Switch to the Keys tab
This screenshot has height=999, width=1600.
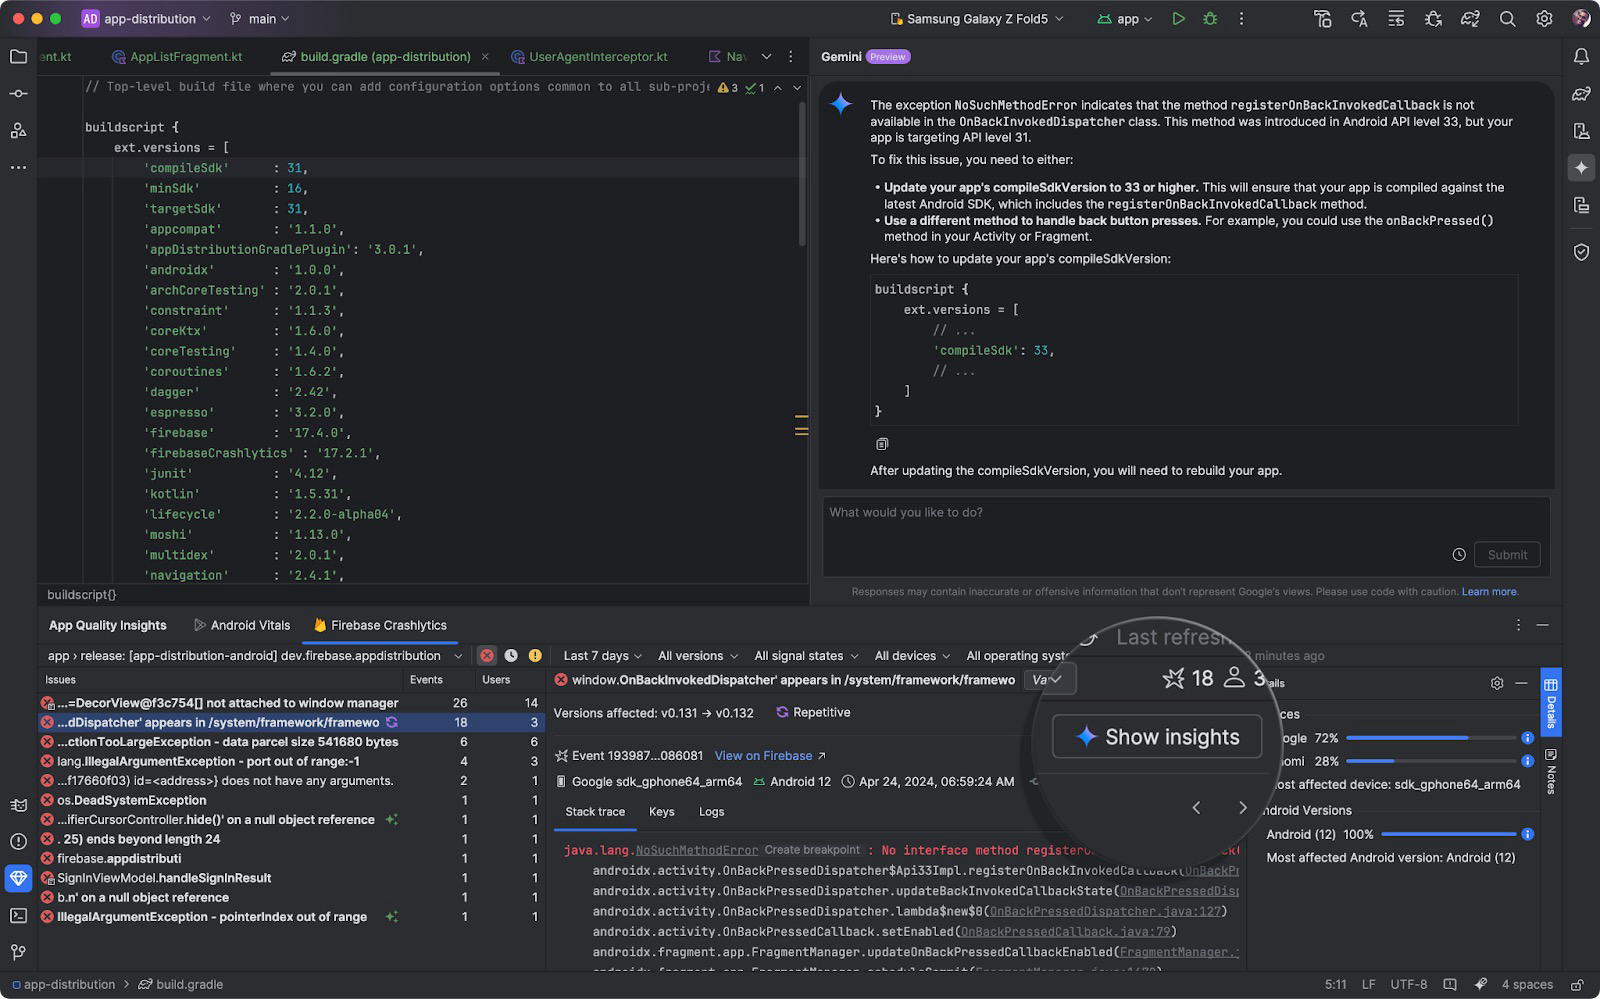point(661,812)
